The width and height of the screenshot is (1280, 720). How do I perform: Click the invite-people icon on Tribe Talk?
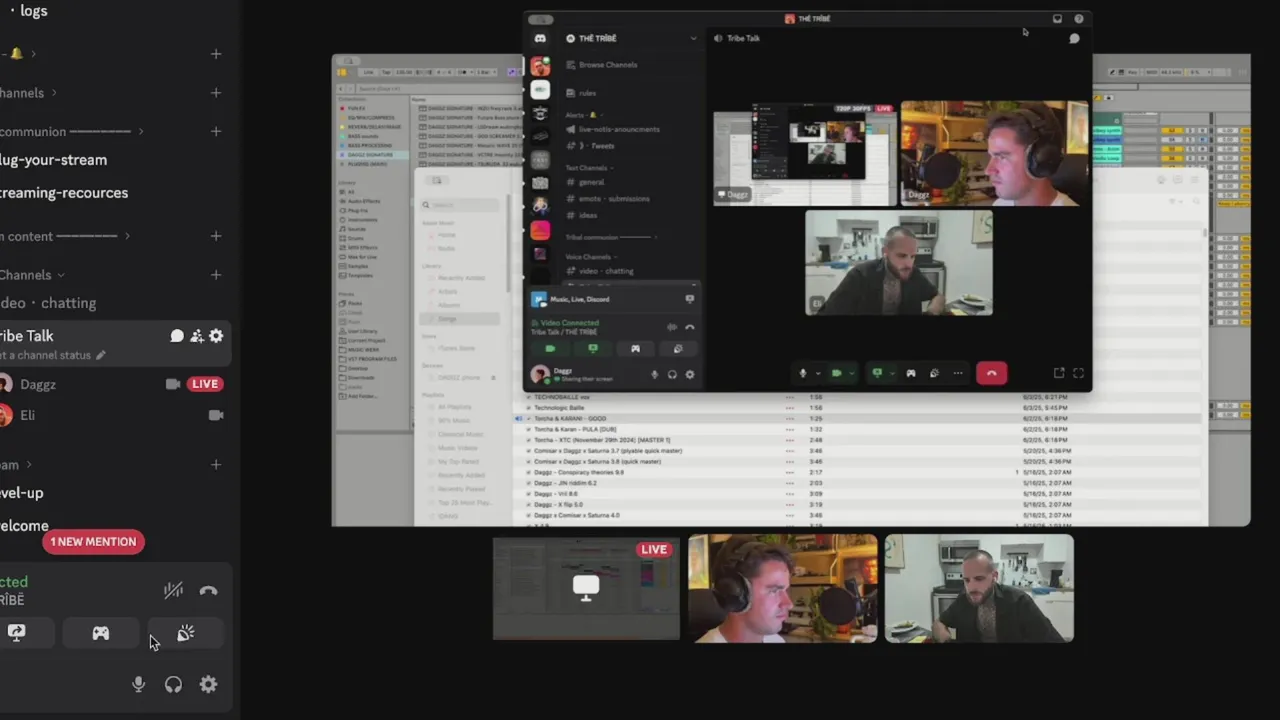tap(197, 336)
